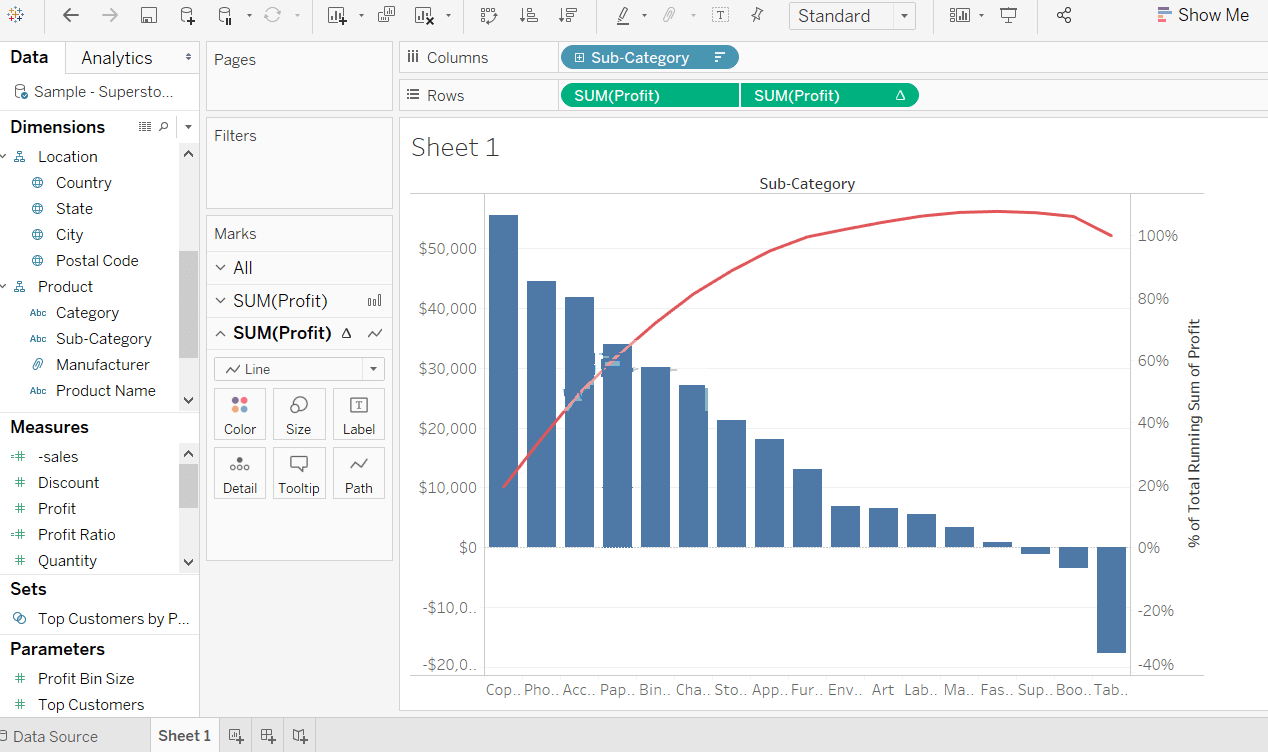Click the Show/Hide Cards icon

coord(960,15)
